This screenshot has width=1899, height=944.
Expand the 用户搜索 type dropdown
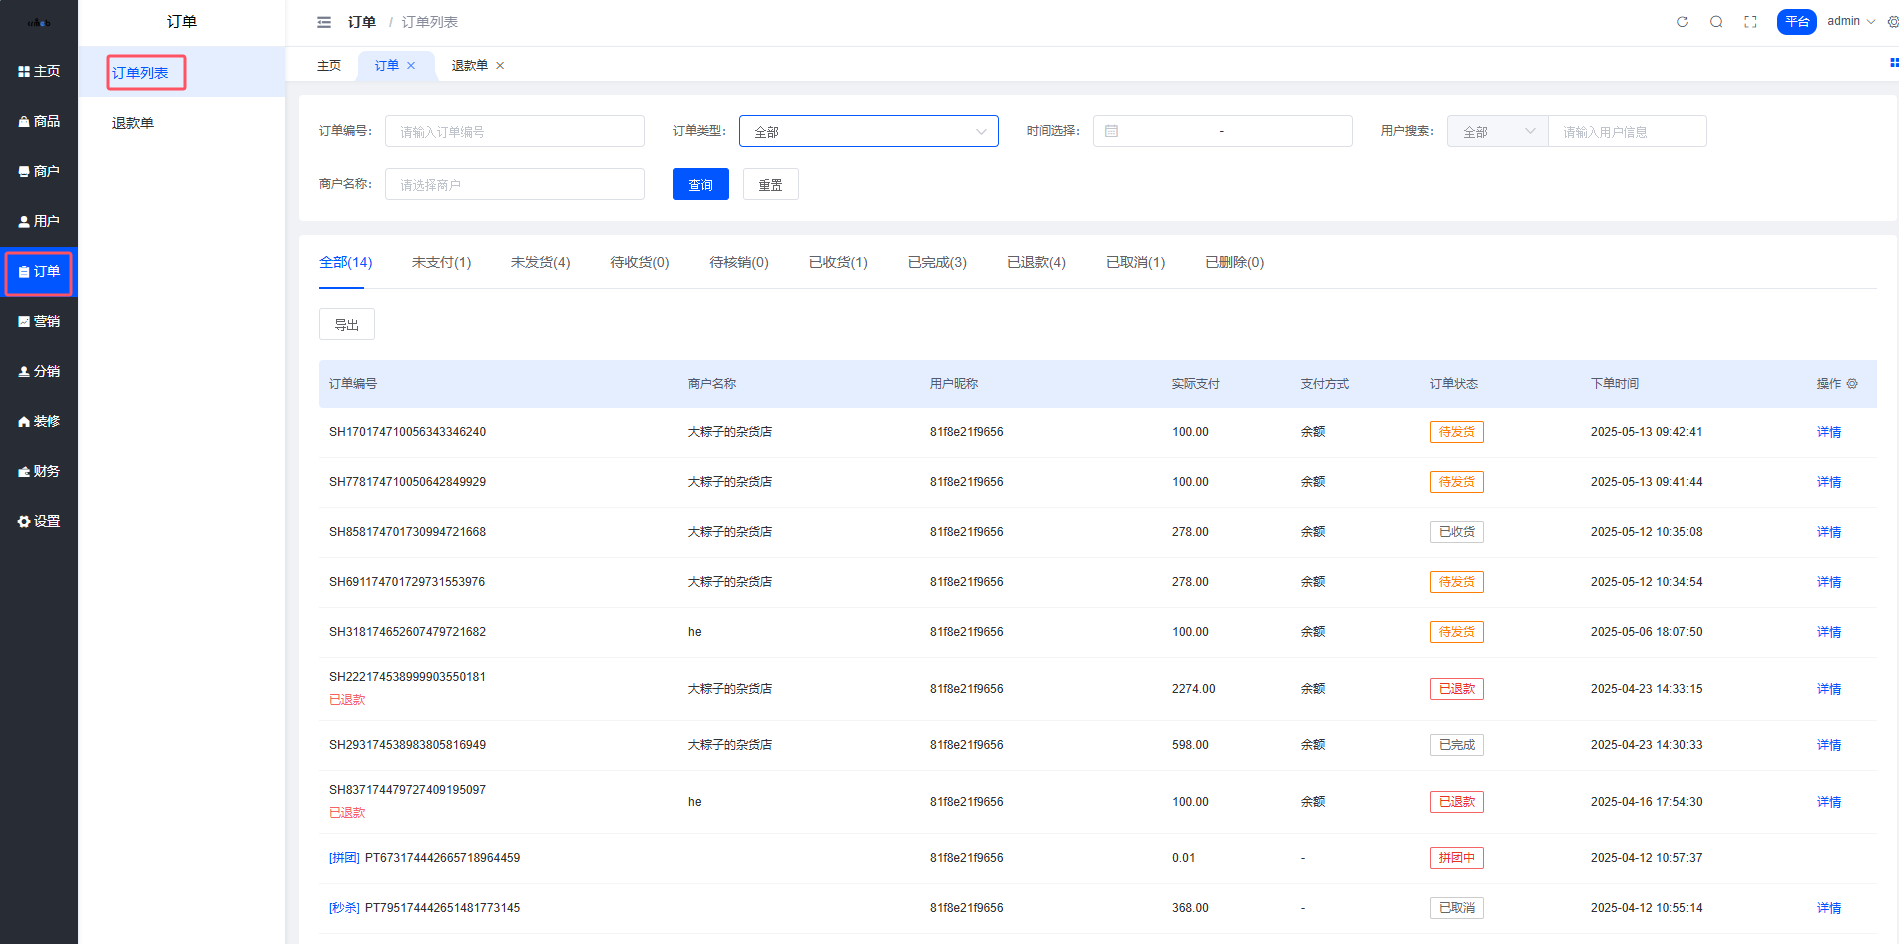[x=1497, y=131]
